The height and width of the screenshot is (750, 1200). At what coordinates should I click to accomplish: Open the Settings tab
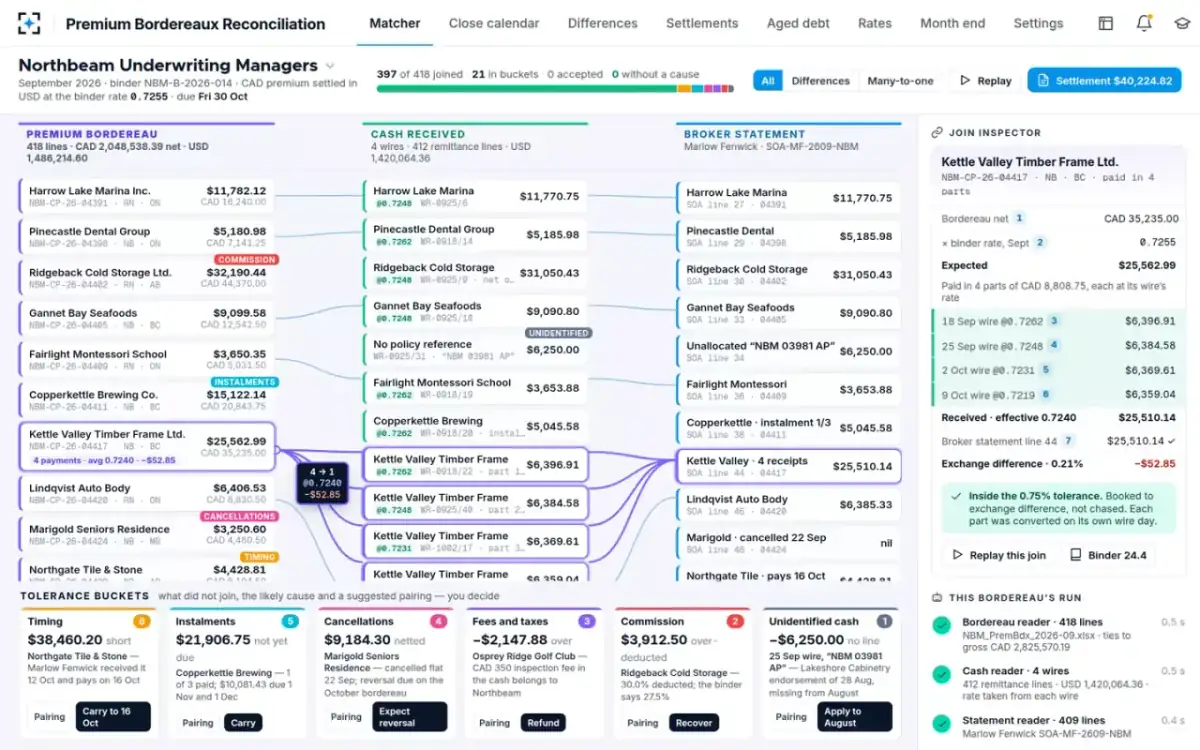(1038, 23)
